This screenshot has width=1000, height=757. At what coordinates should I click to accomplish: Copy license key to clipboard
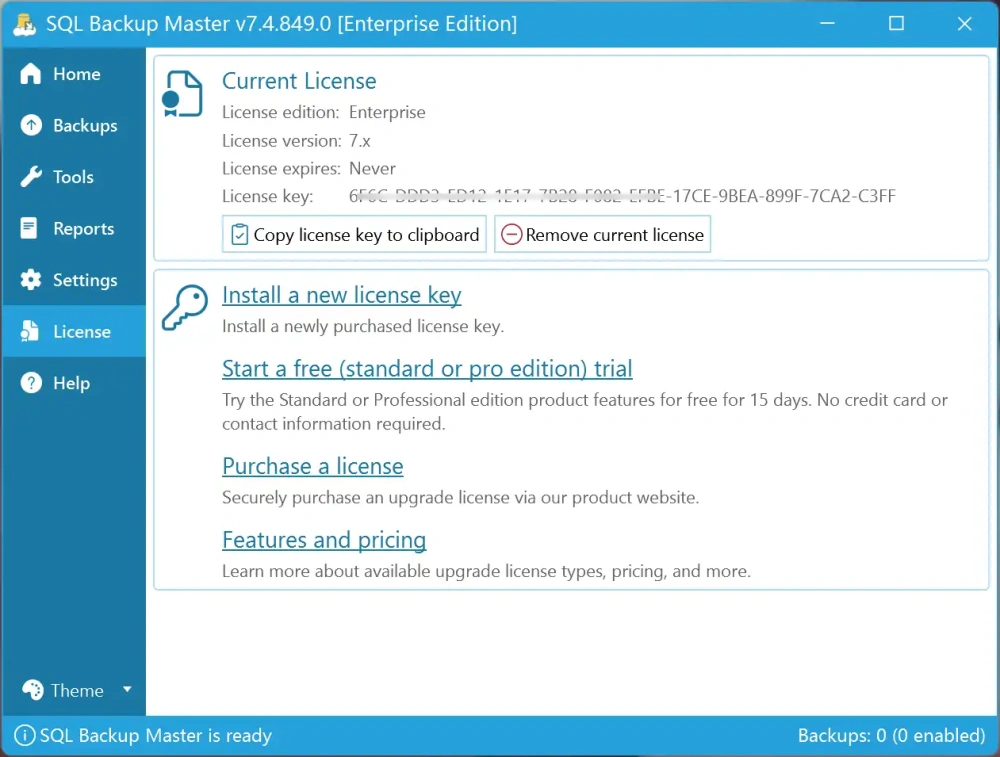coord(354,234)
